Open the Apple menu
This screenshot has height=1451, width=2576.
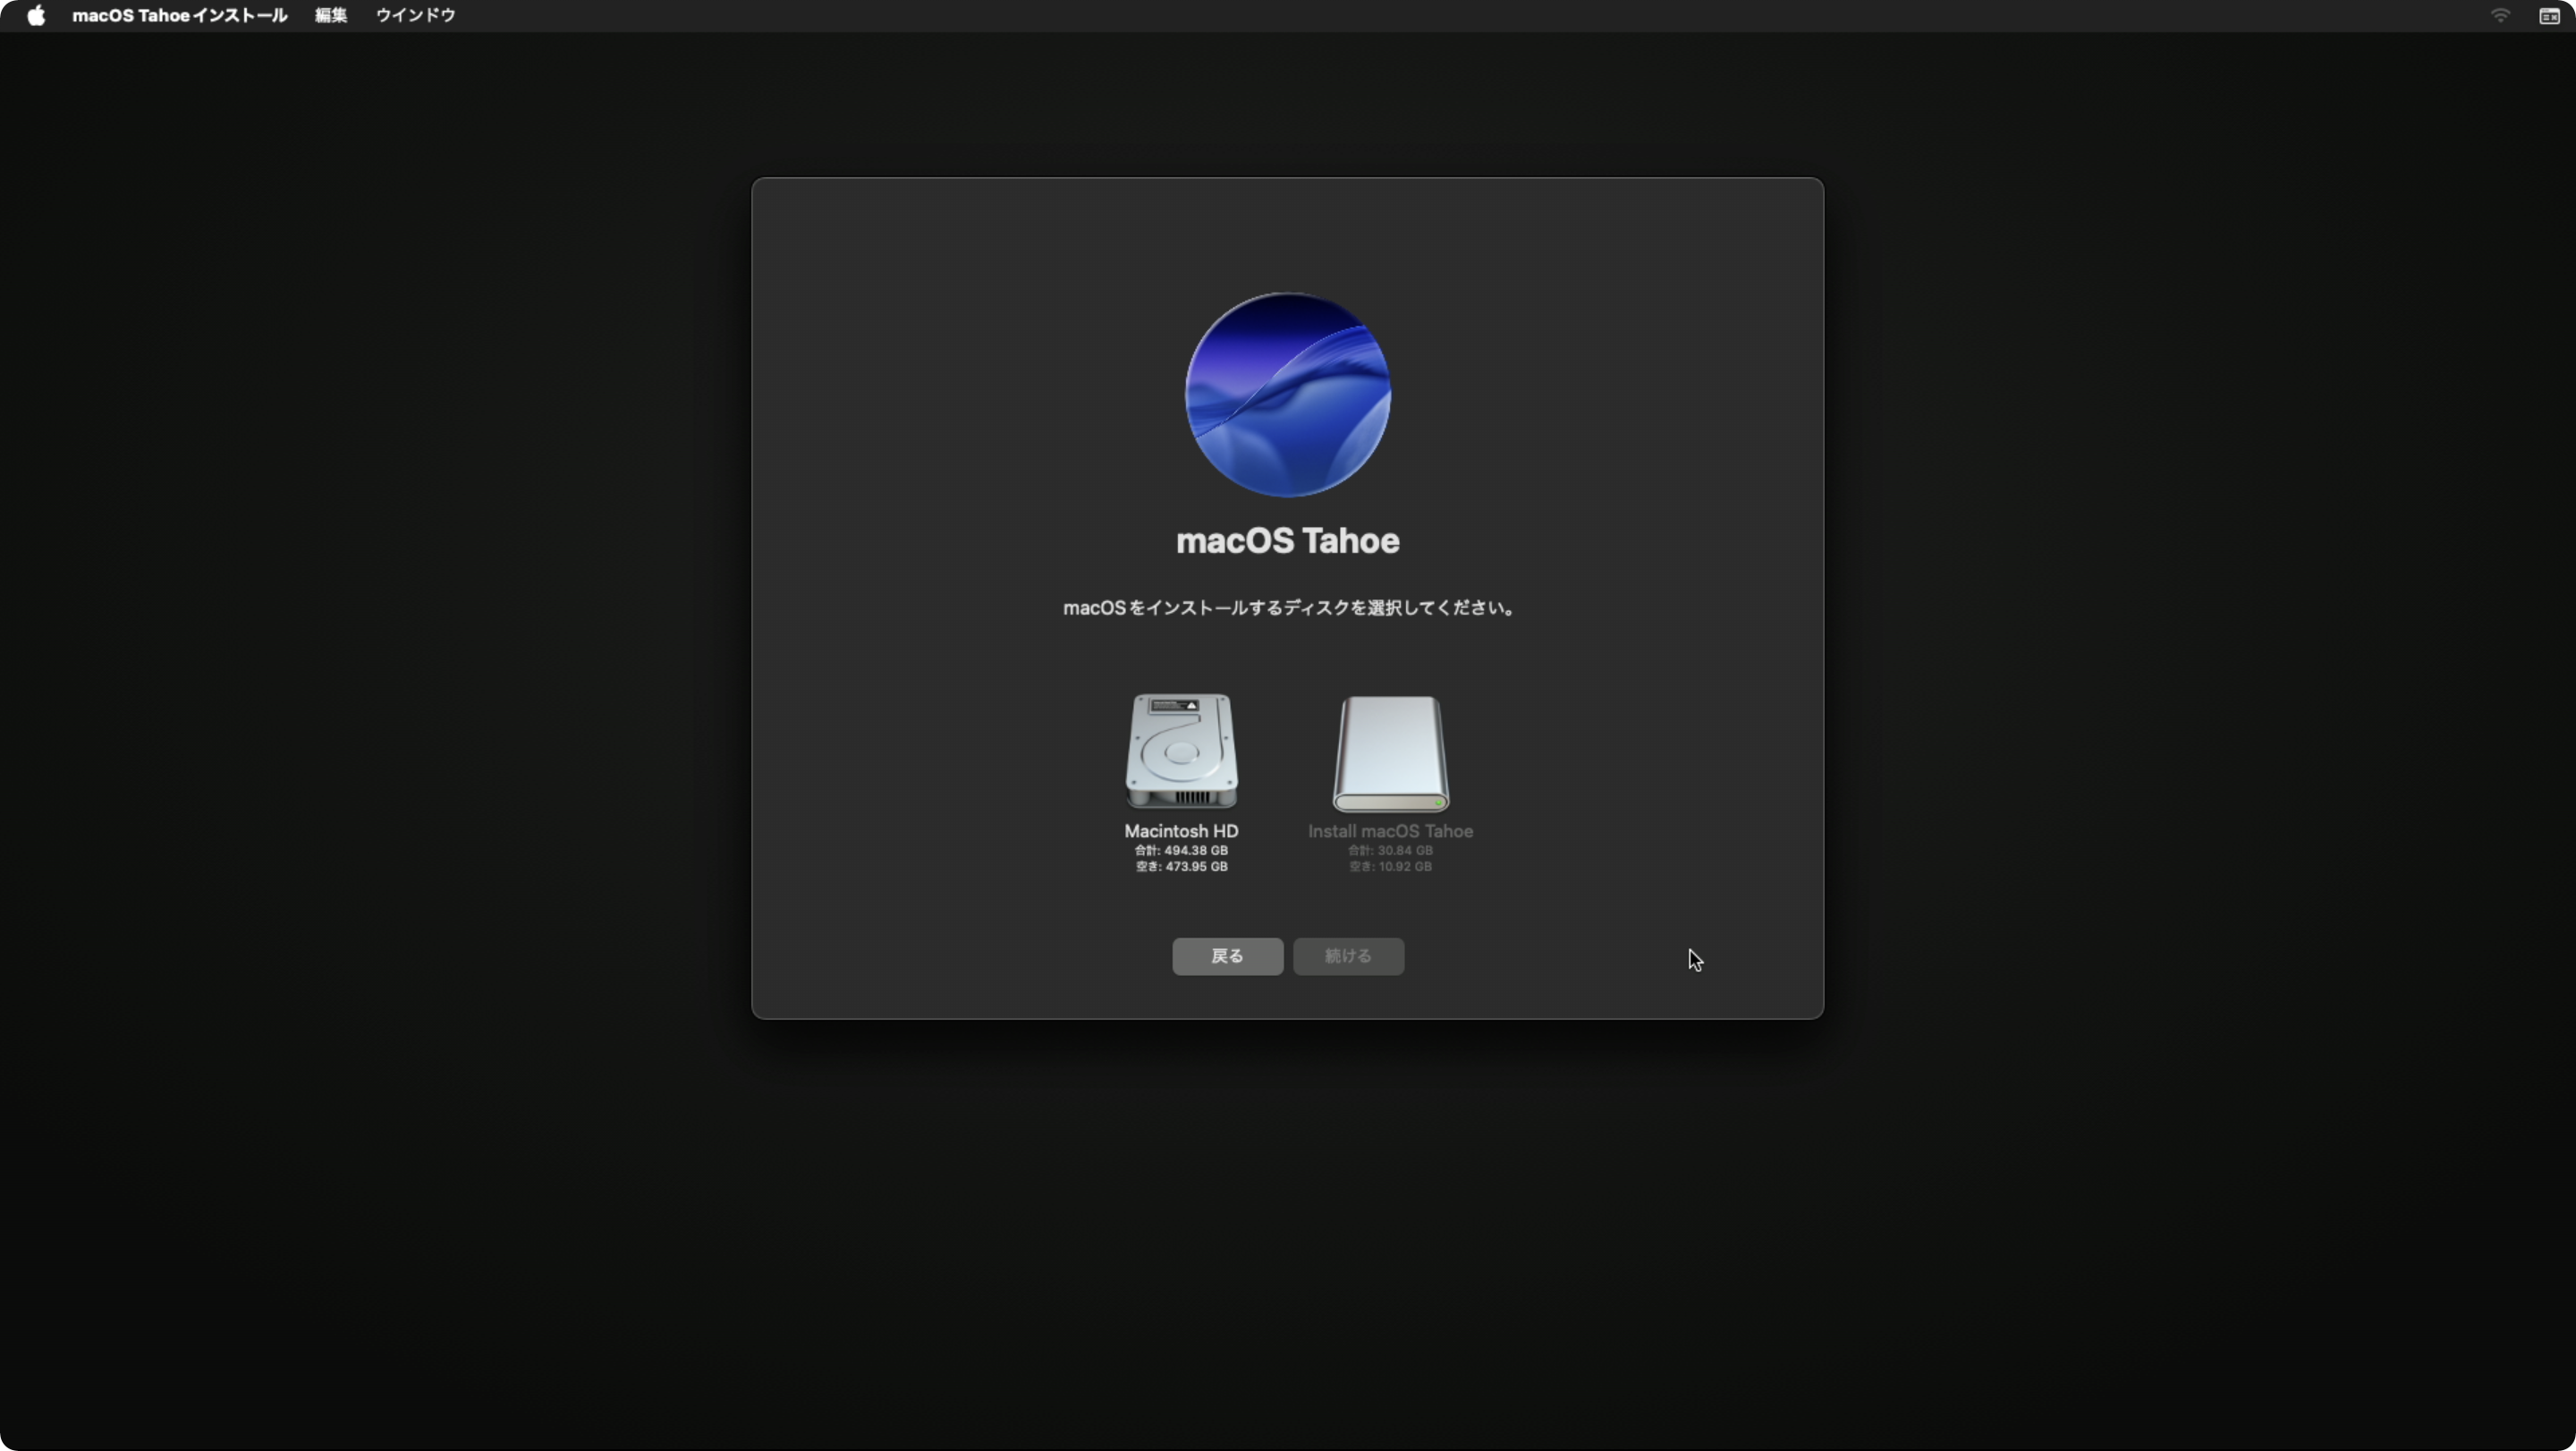36,15
